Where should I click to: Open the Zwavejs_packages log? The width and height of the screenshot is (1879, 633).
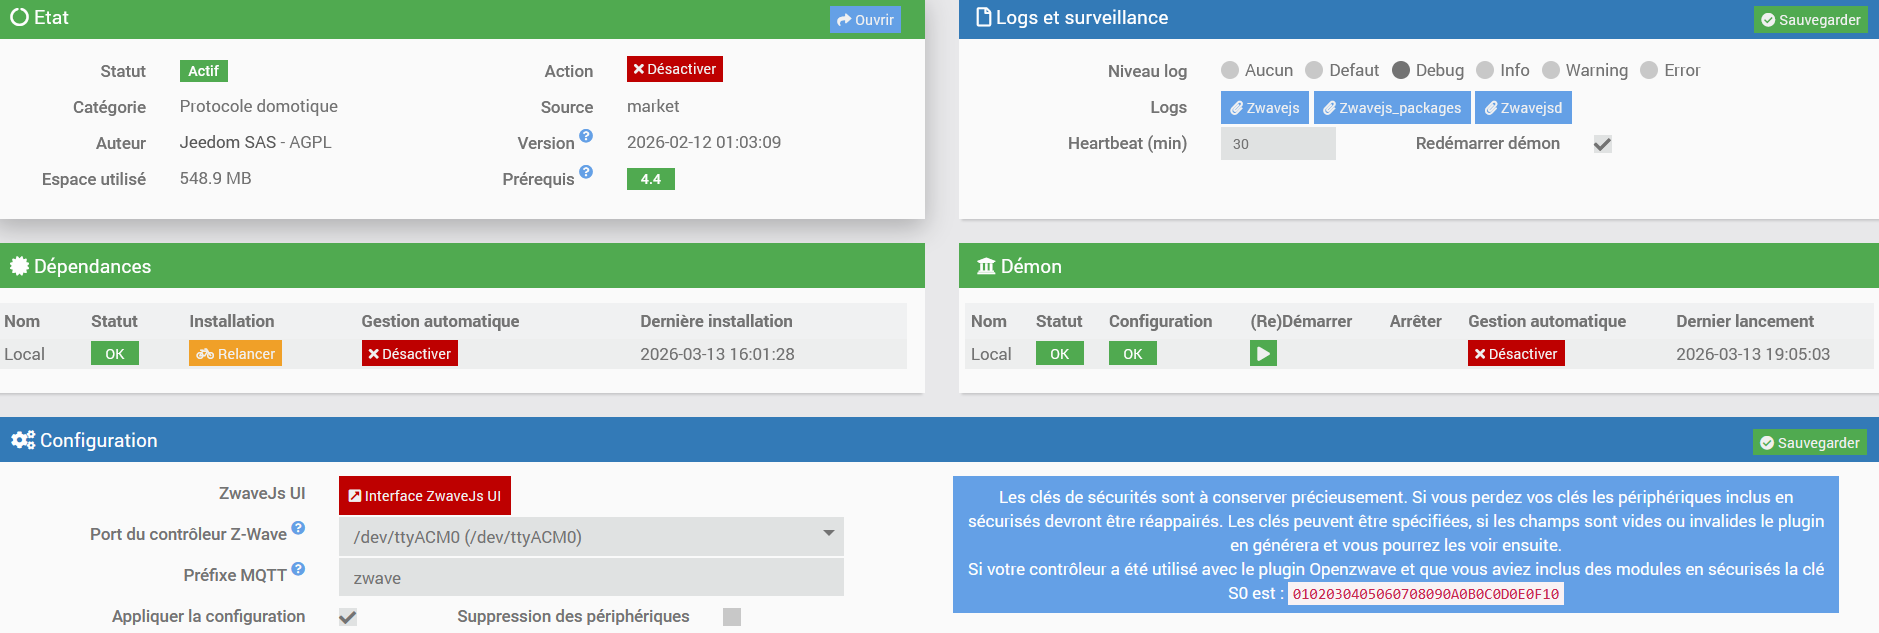tap(1392, 108)
